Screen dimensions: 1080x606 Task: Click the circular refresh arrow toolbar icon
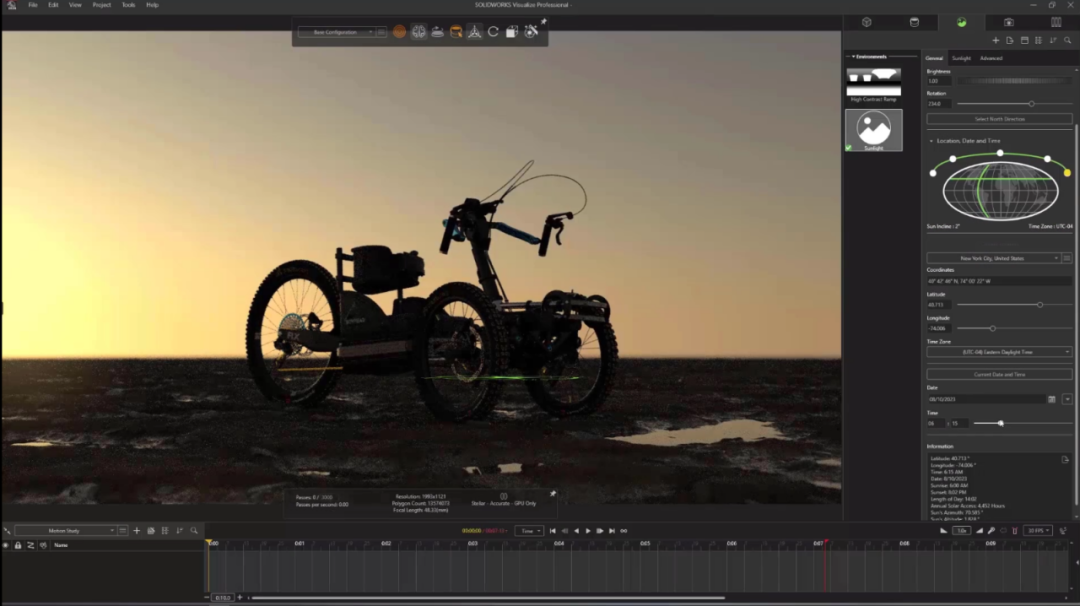pos(493,32)
